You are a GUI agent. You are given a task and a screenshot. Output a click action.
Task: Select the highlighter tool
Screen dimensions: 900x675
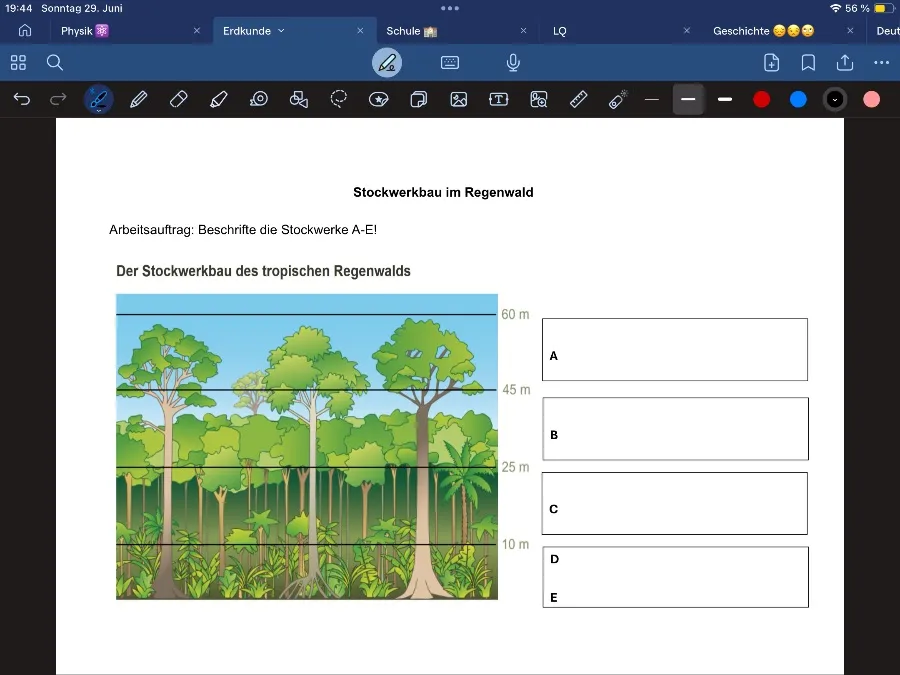click(219, 99)
